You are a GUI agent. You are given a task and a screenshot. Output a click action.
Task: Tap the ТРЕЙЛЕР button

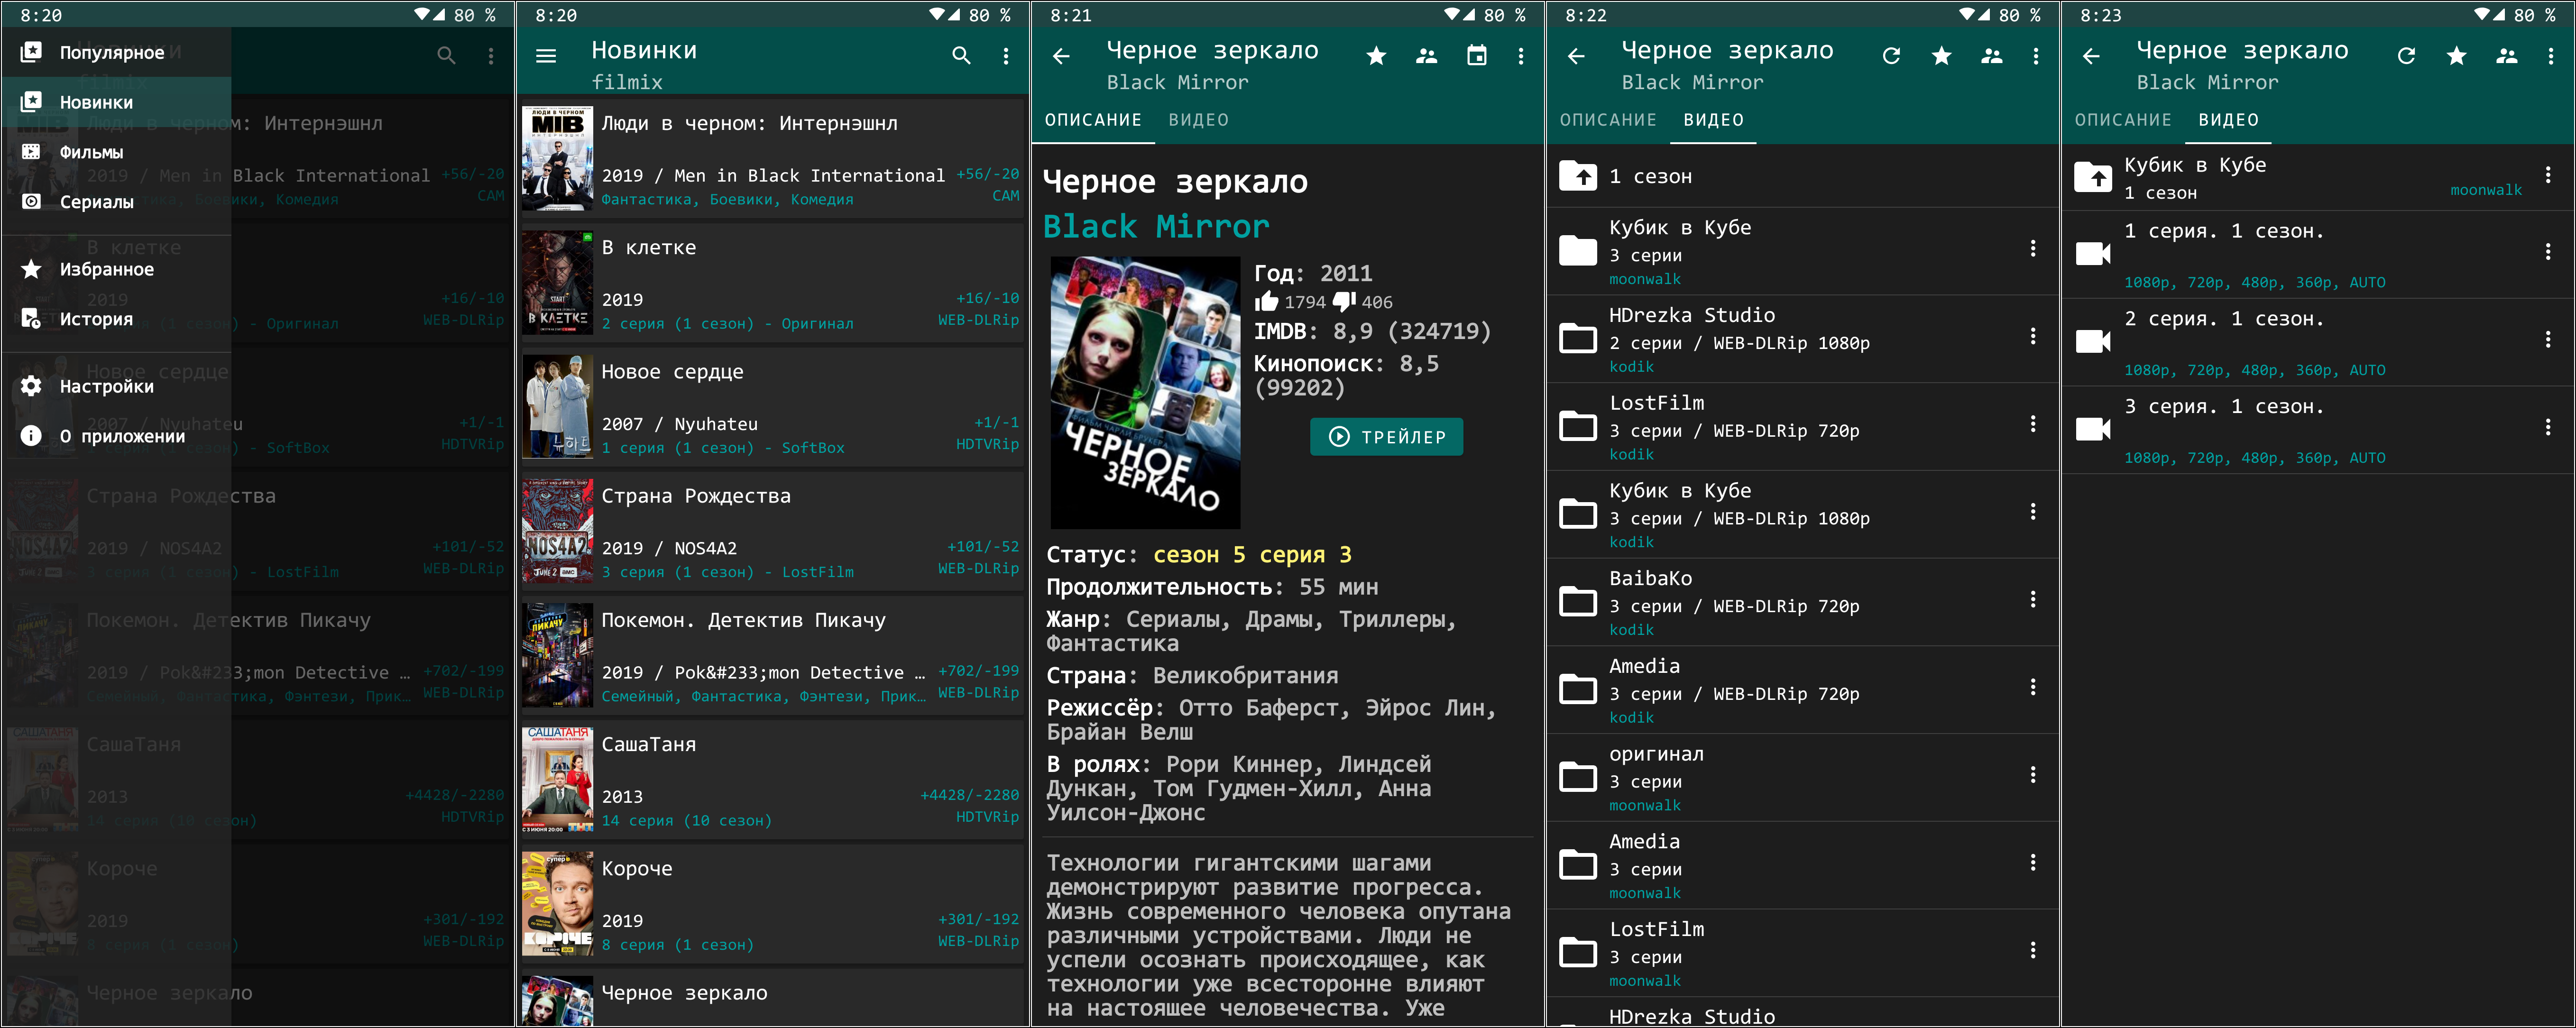1386,437
